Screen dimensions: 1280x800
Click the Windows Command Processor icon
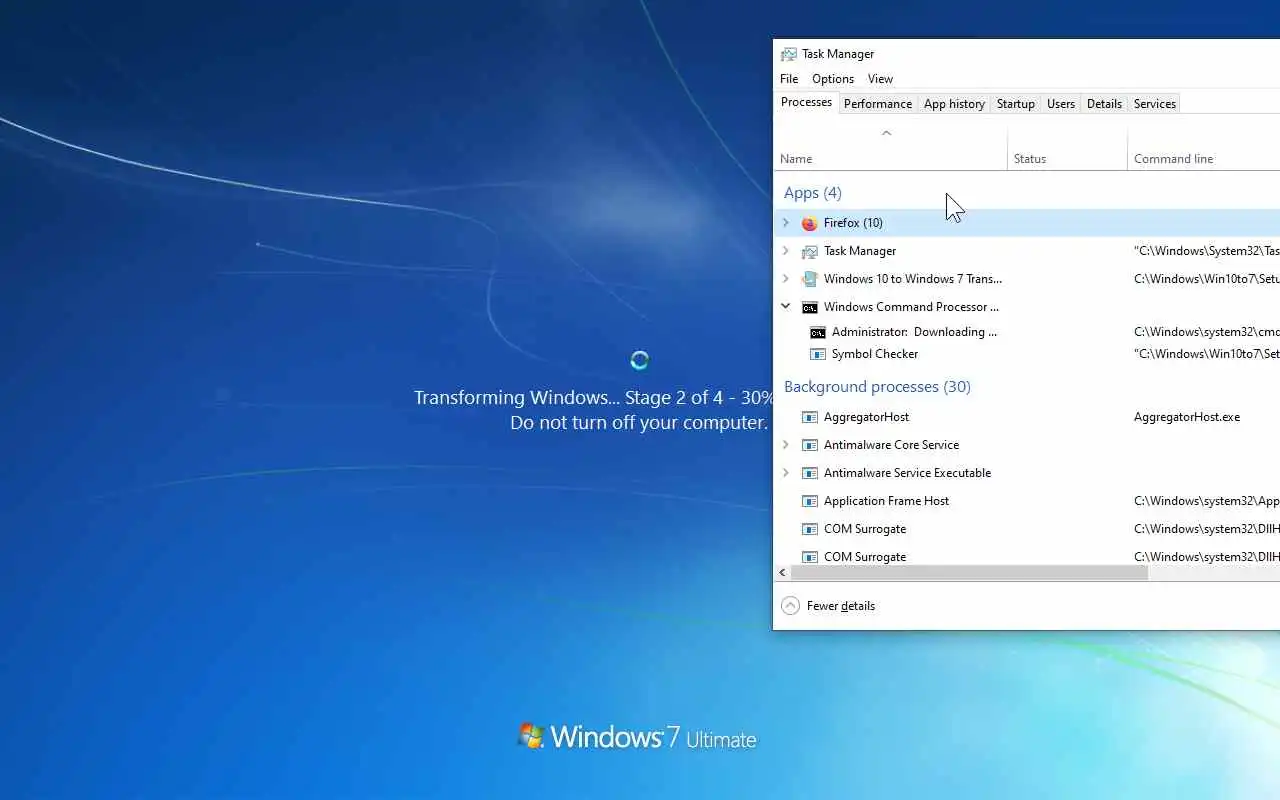(x=810, y=307)
